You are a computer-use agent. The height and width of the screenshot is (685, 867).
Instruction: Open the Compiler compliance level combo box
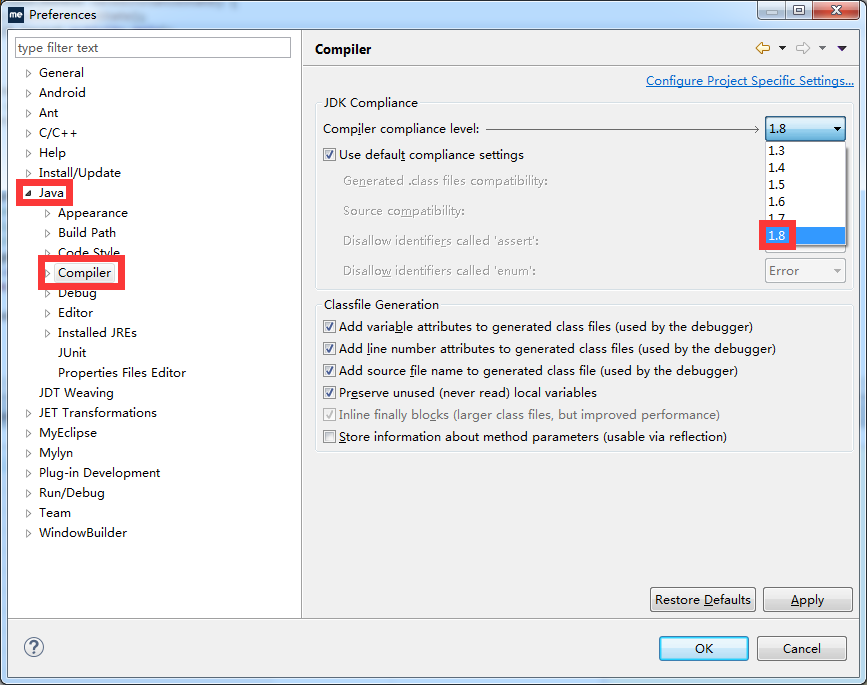805,129
